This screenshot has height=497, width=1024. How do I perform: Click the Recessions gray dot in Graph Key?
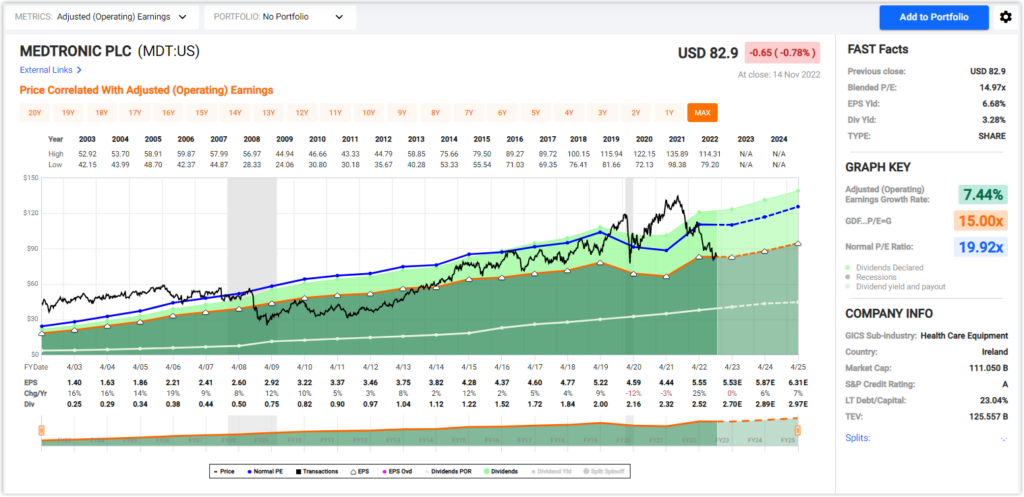pos(850,277)
